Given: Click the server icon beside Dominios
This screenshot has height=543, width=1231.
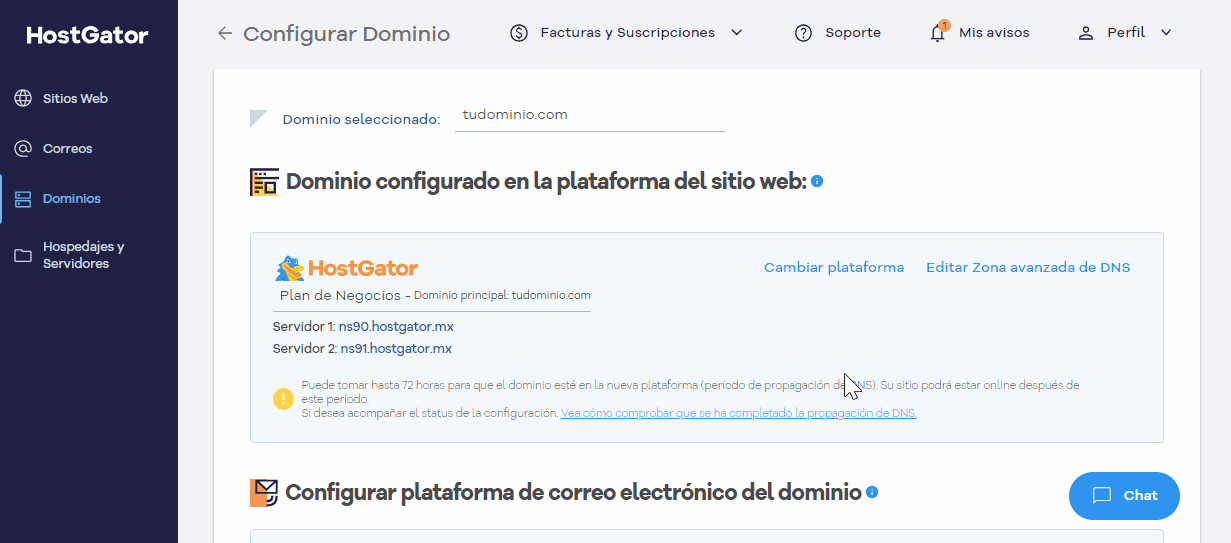Looking at the screenshot, I should [x=23, y=199].
